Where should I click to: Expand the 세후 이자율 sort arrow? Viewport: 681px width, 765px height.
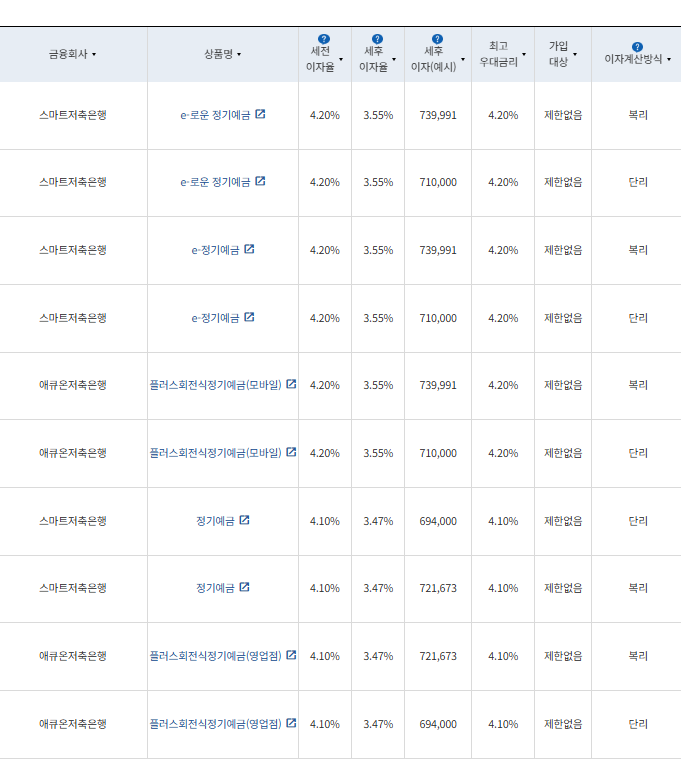pos(394,60)
